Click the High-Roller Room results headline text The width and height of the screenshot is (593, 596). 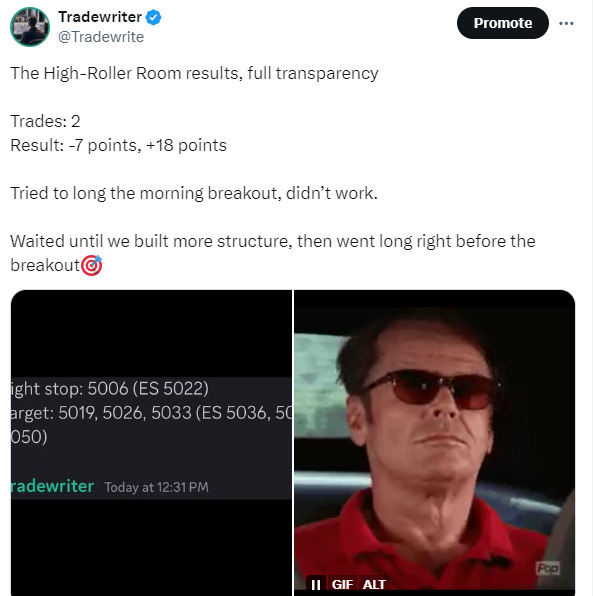tap(194, 73)
